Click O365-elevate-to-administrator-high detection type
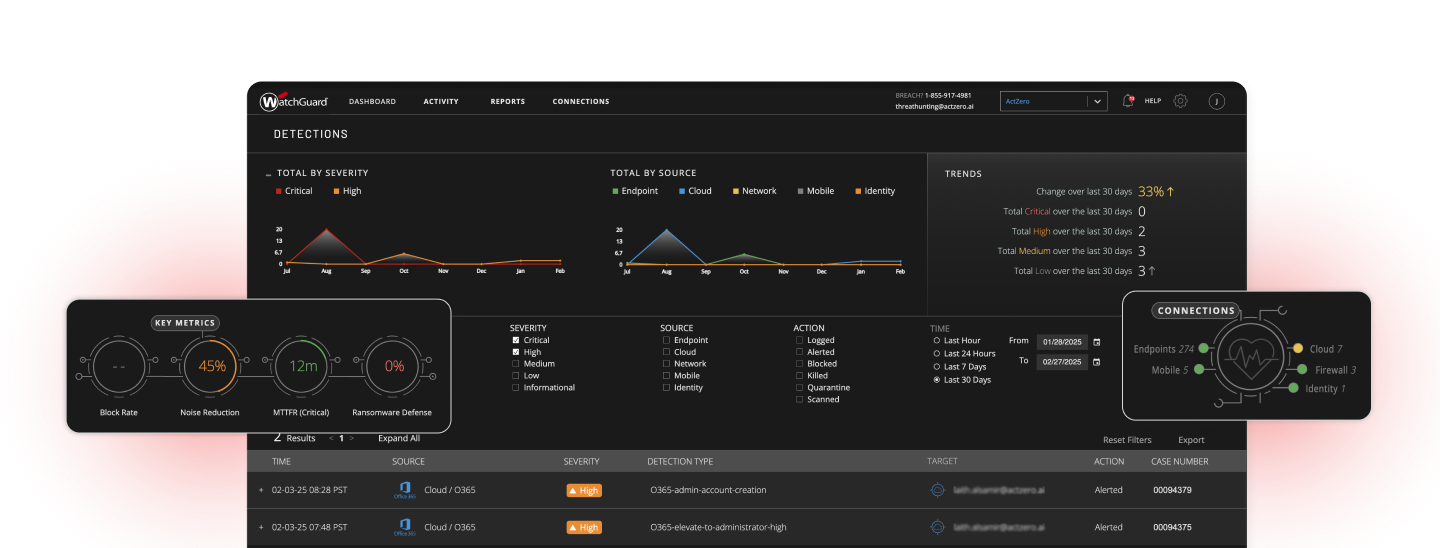 (718, 527)
